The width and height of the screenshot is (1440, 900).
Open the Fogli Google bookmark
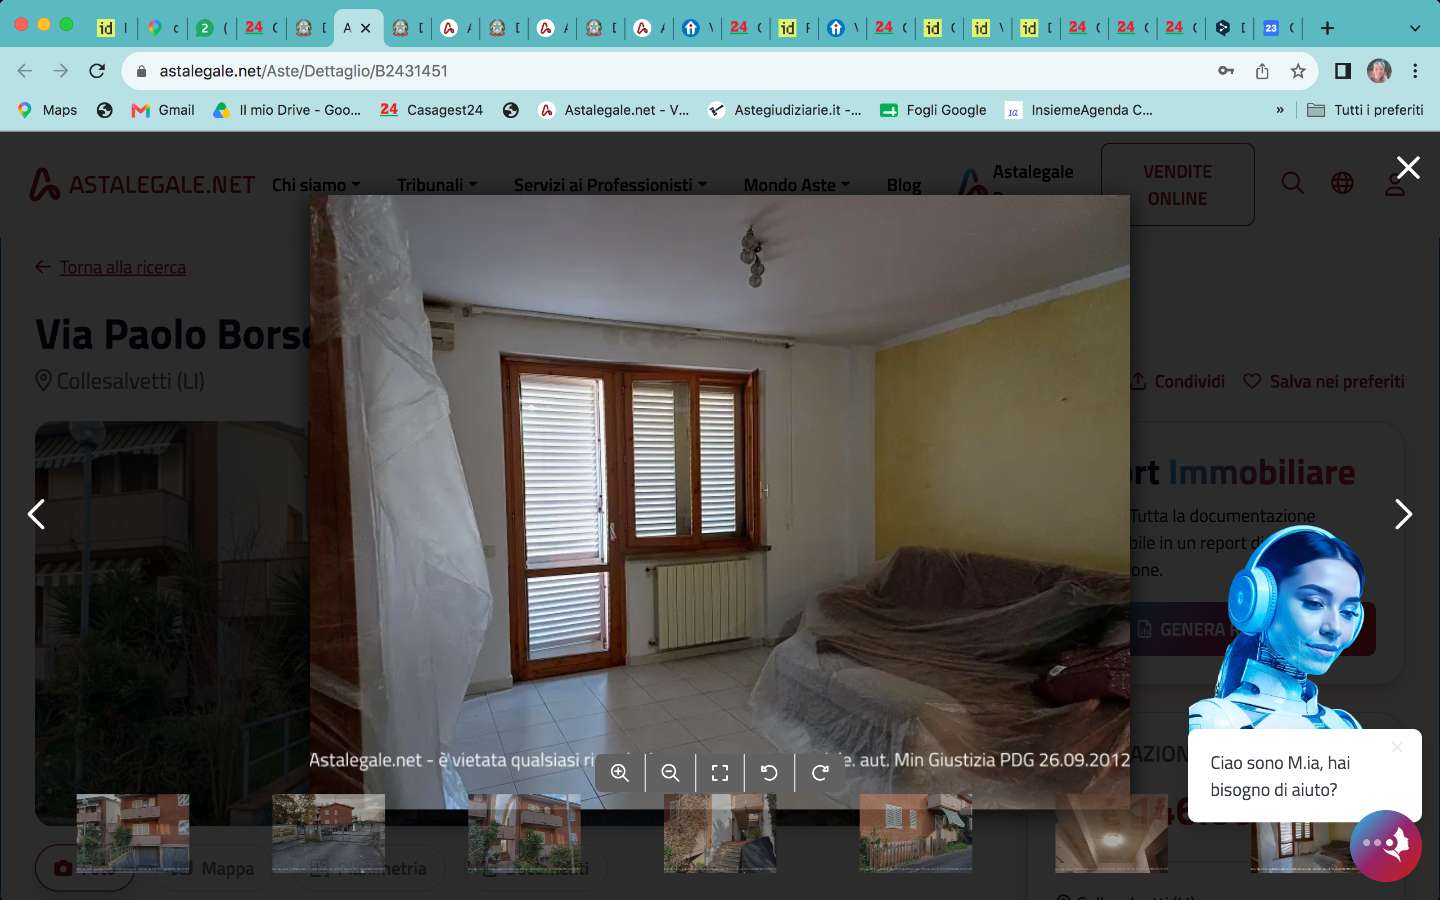coord(933,110)
